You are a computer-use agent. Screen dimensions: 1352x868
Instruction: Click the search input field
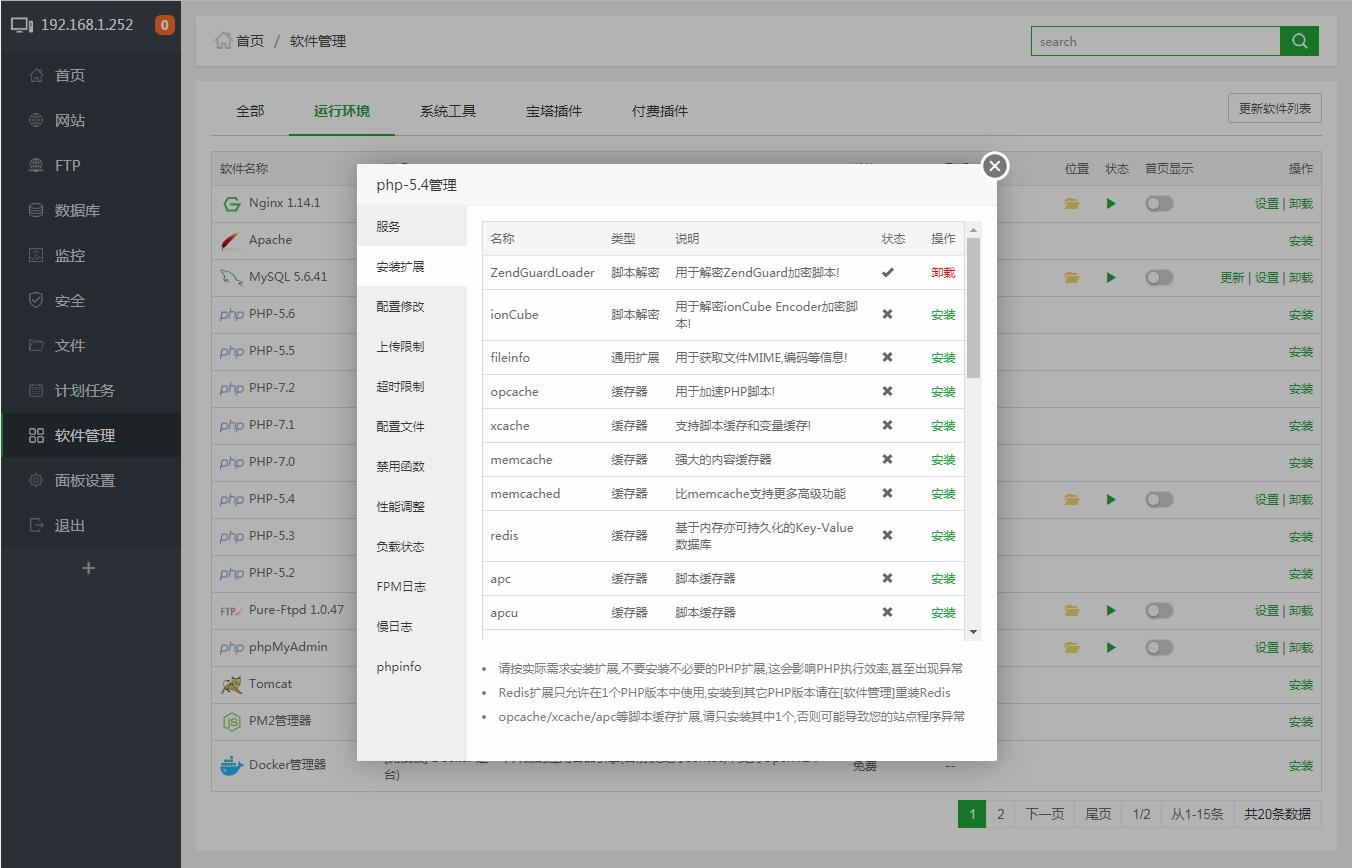1155,40
